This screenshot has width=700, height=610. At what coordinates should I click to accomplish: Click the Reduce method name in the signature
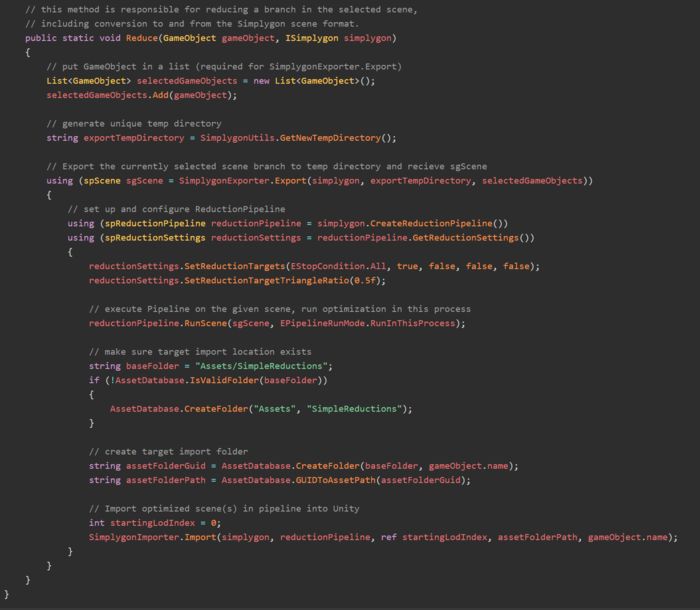(142, 38)
